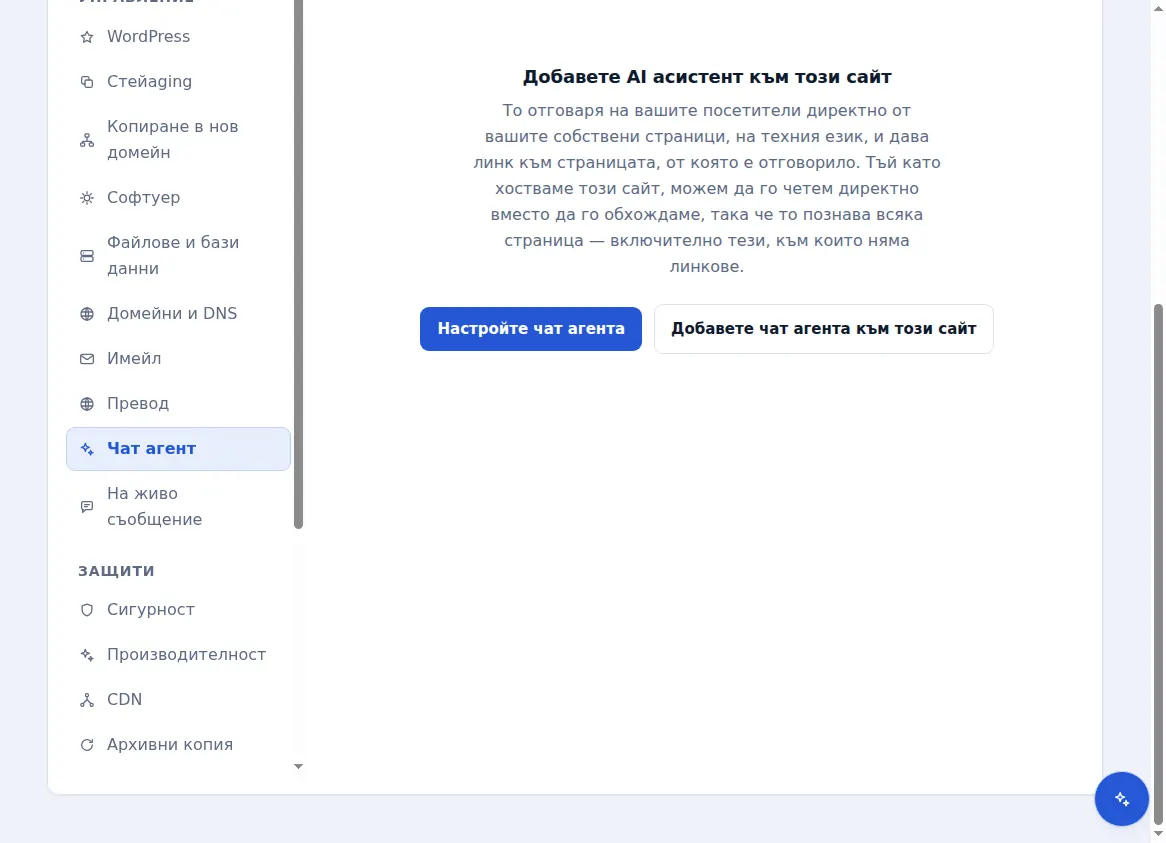
Task: Open Домейни и DNS settings
Action: click(x=178, y=314)
